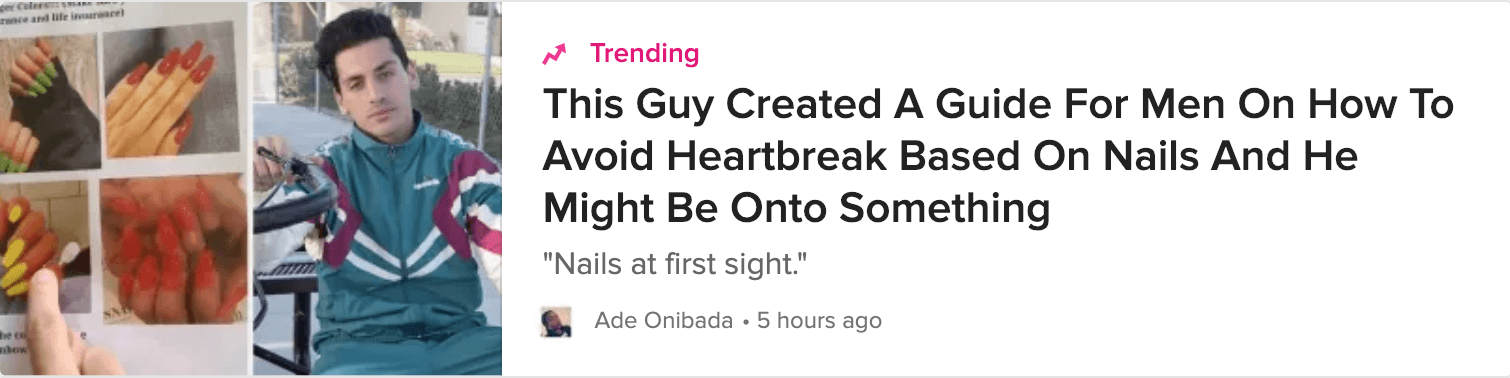1510x378 pixels.
Task: Click Ade Onibada's small avatar image
Action: pyautogui.click(x=556, y=321)
